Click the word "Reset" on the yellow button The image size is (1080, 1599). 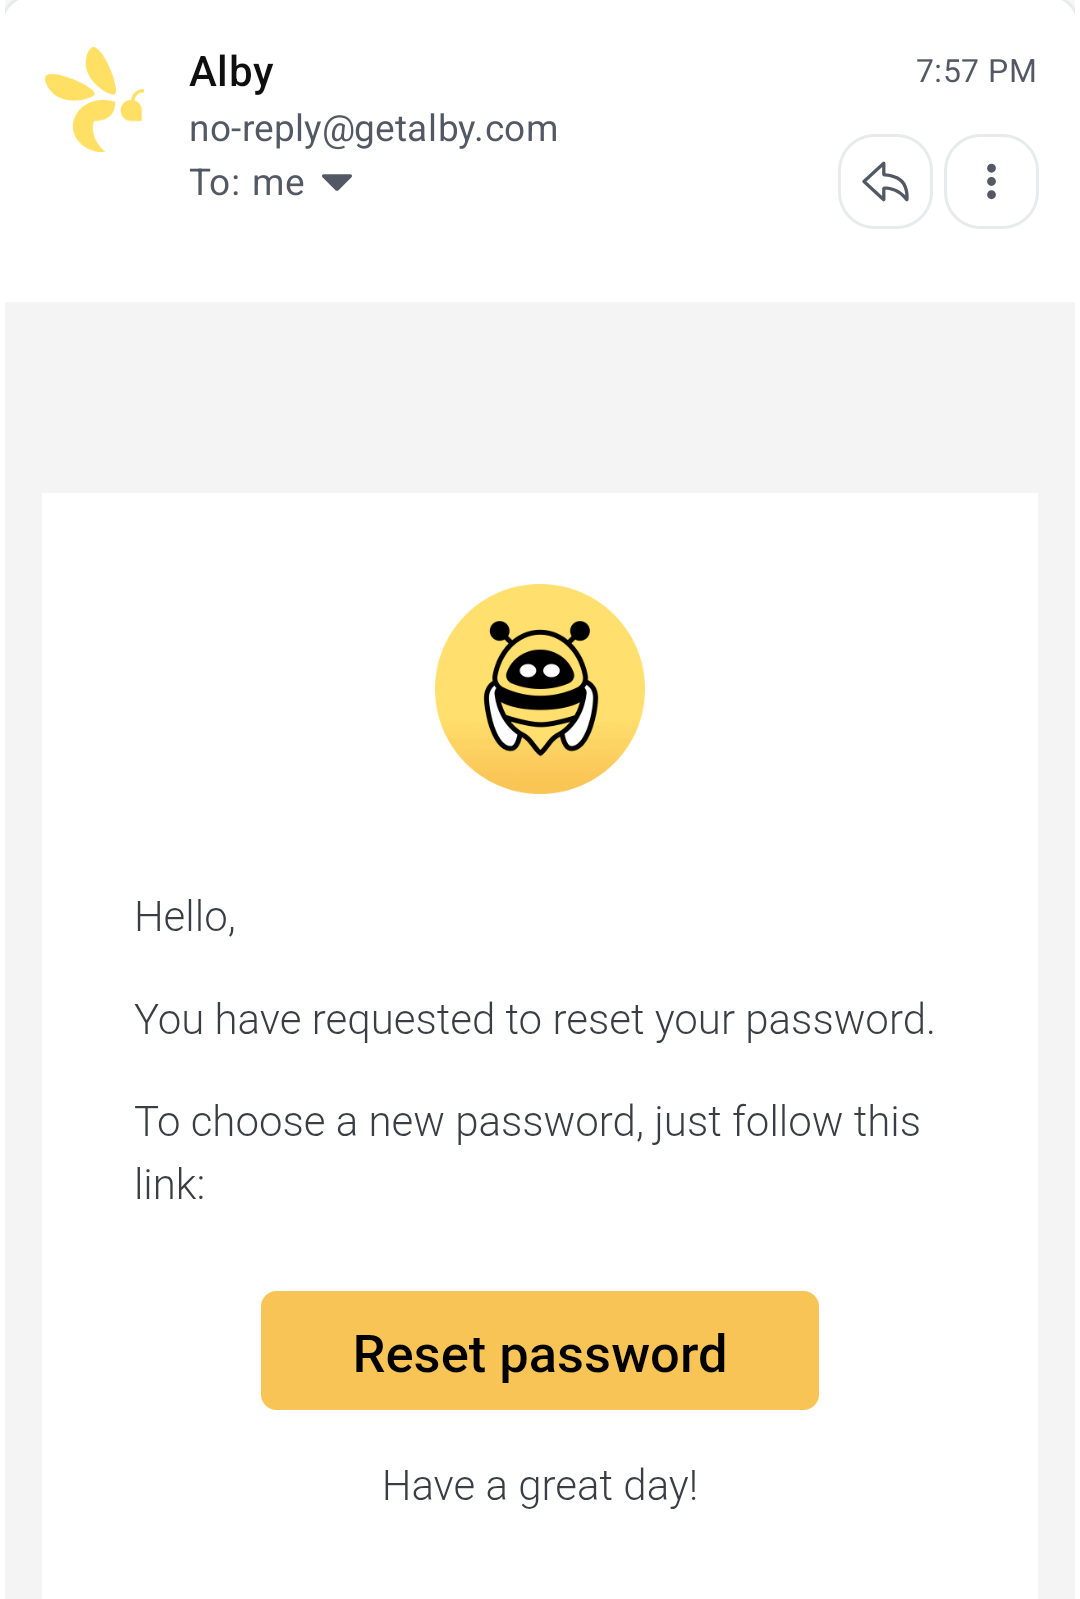419,1355
